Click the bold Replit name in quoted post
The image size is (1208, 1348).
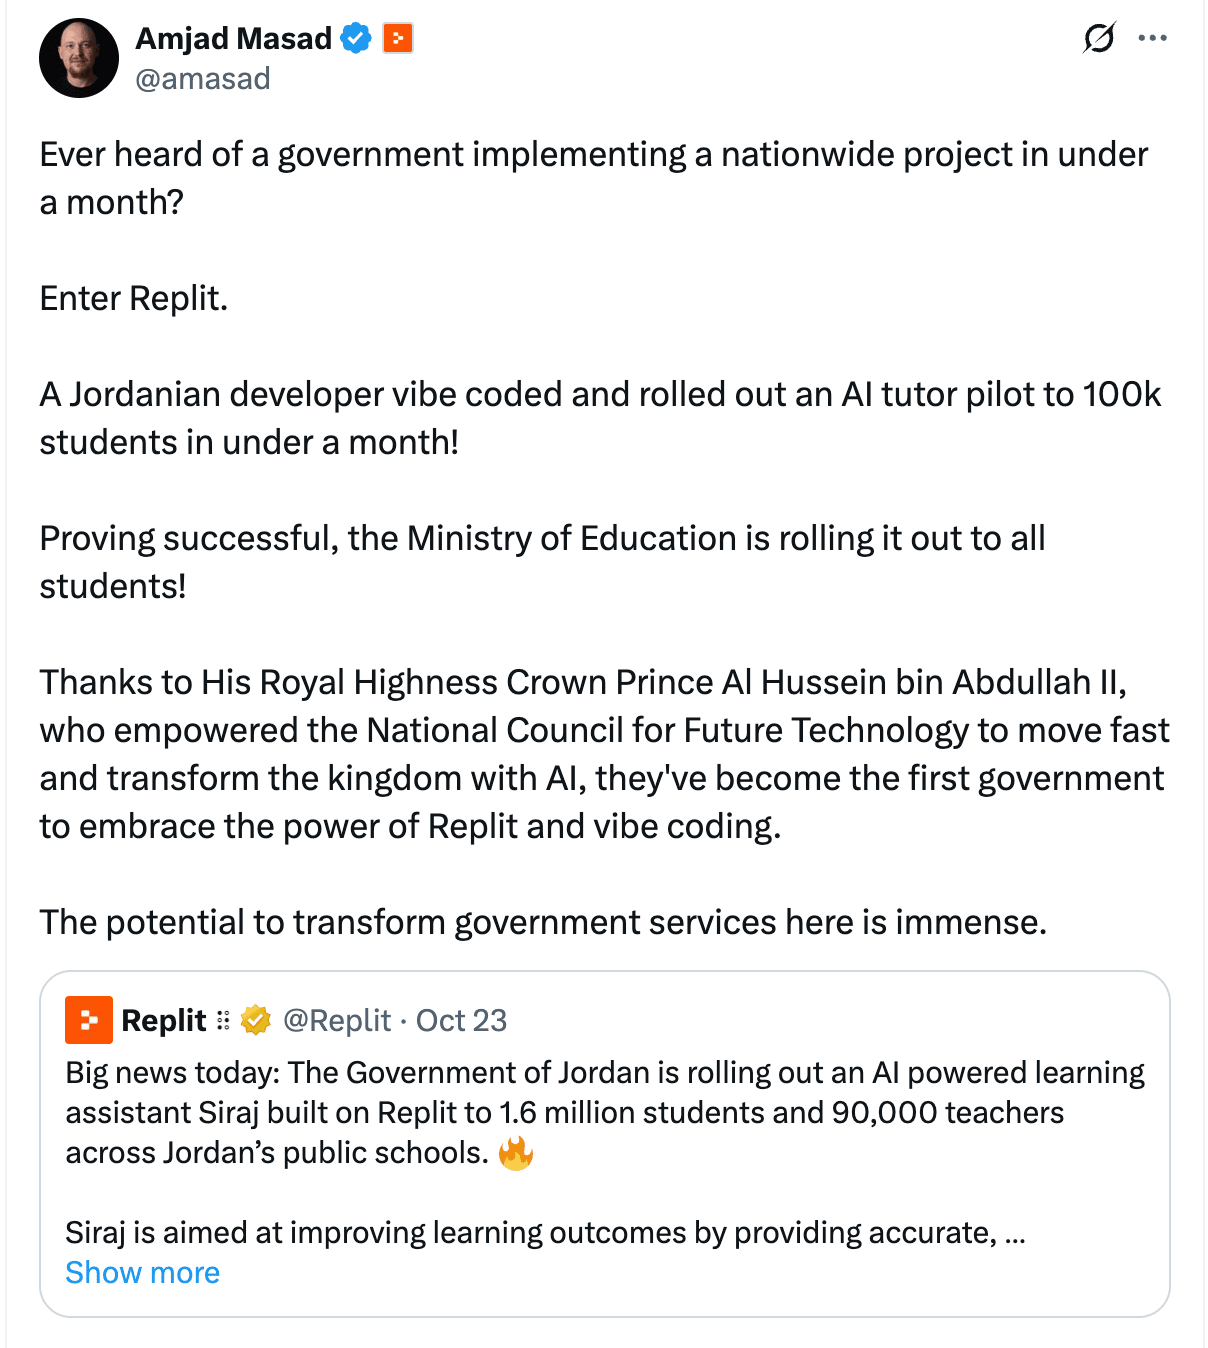point(163,1020)
